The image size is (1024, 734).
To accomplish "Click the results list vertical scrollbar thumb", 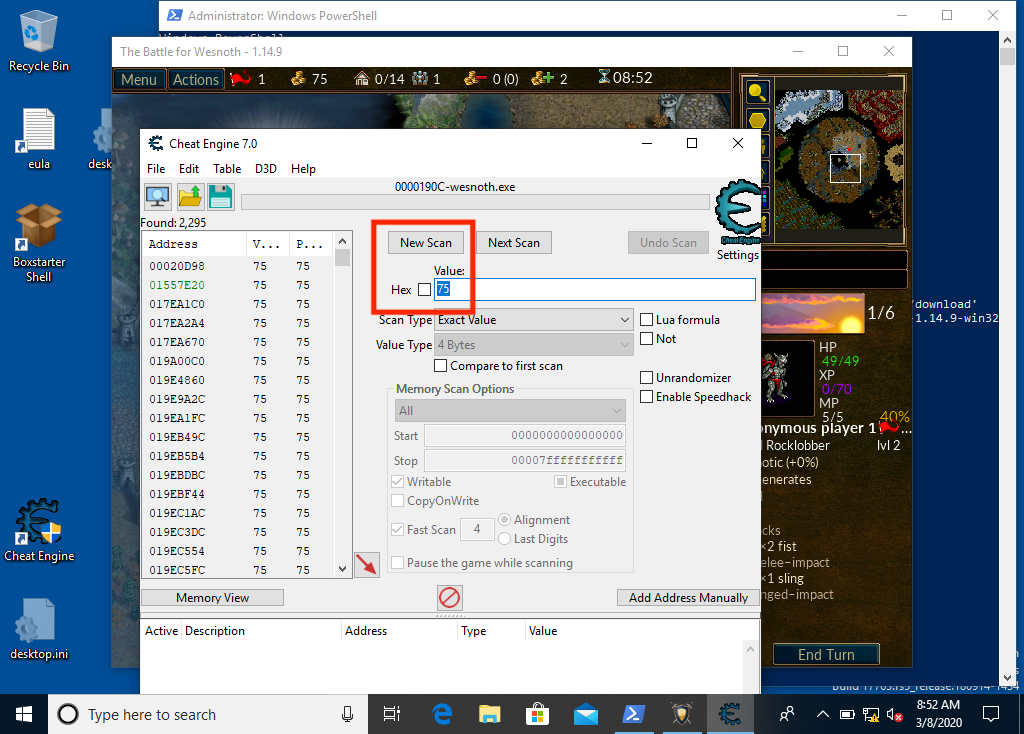I will pos(342,258).
